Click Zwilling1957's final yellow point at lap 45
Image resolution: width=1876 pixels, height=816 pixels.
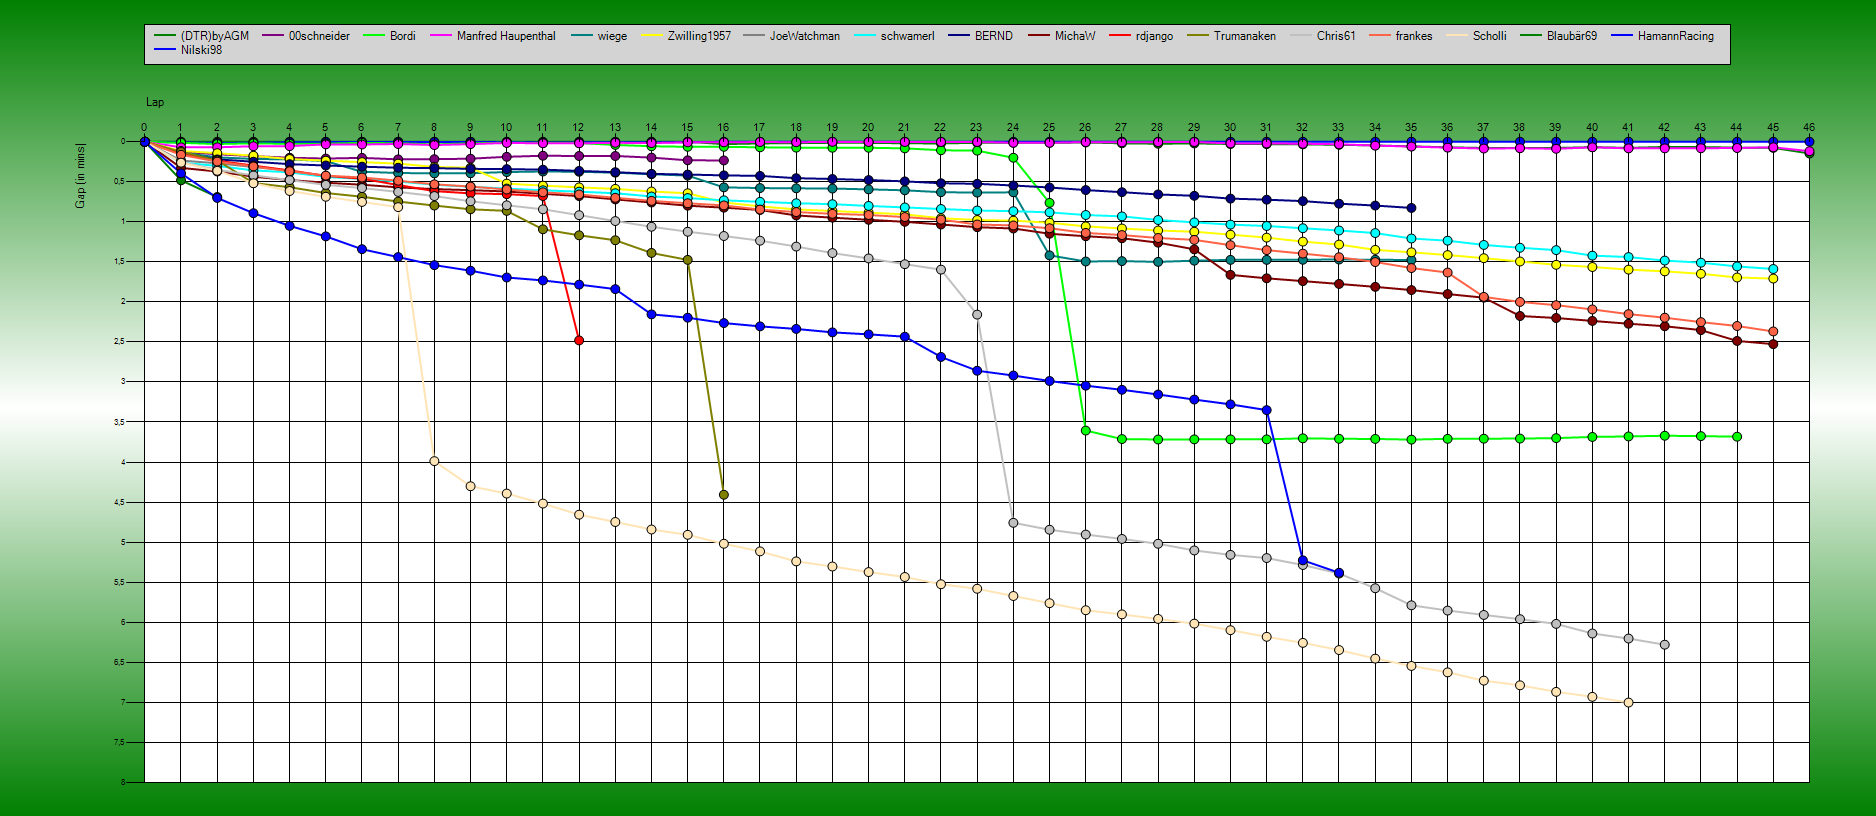pyautogui.click(x=1773, y=279)
